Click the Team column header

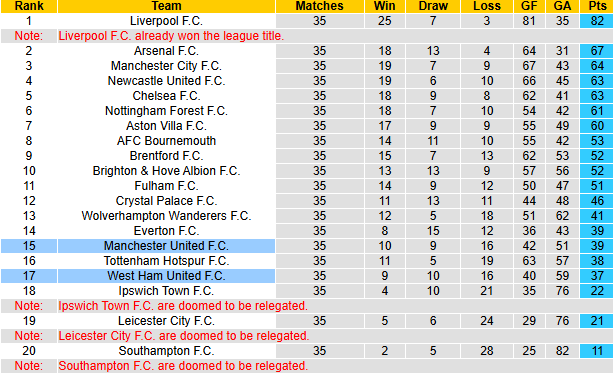166,6
